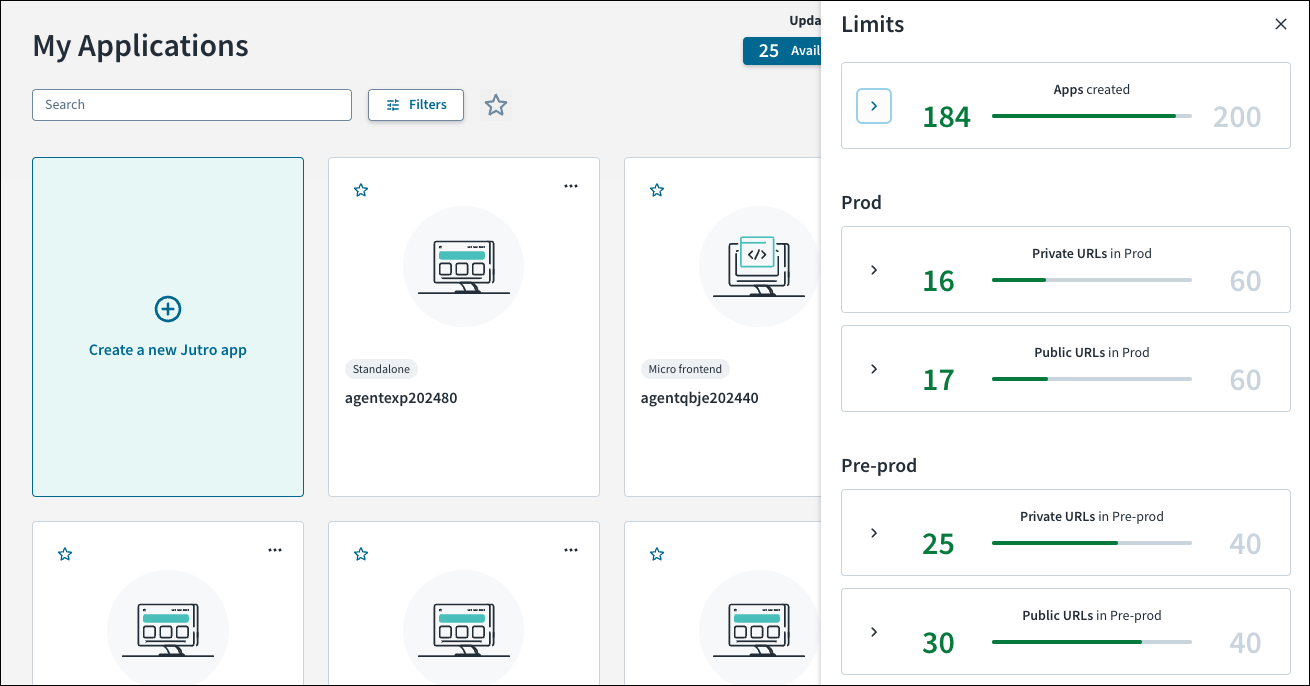Open the Filters button
The height and width of the screenshot is (686, 1310).
tap(416, 105)
